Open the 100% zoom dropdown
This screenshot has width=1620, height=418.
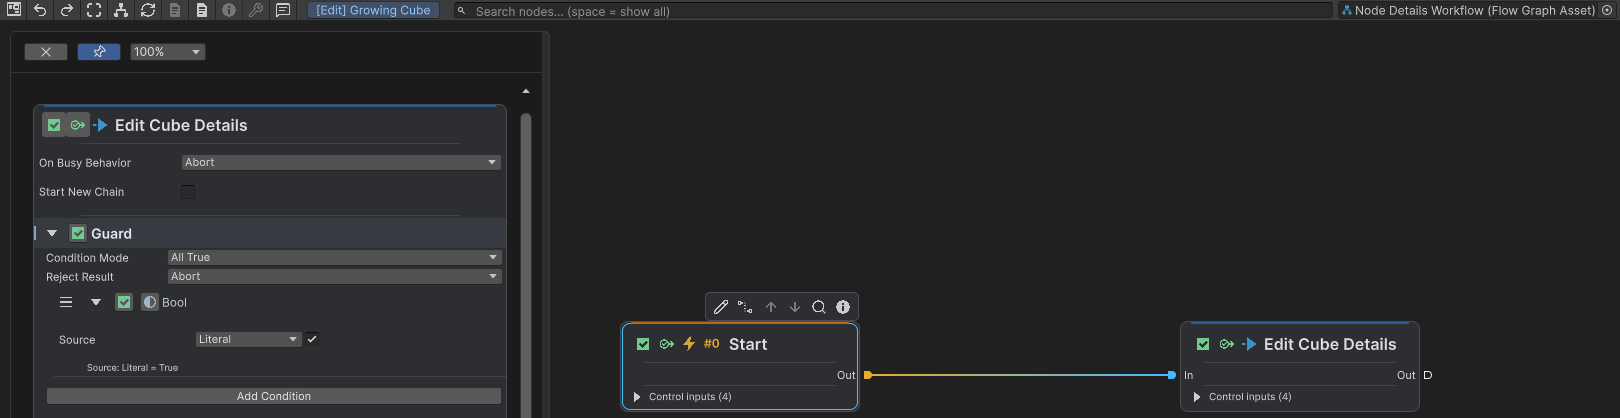click(168, 52)
